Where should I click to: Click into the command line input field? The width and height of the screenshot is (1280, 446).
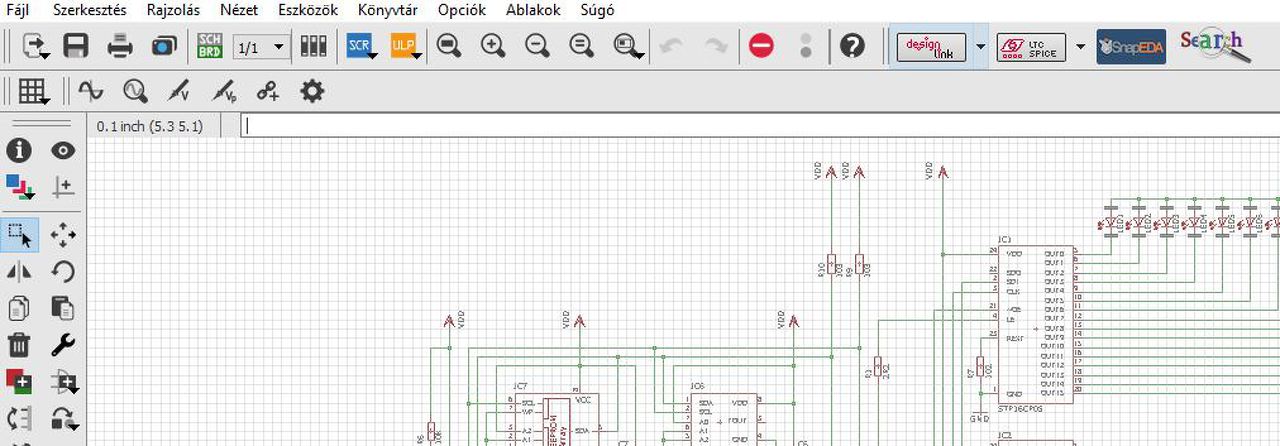pos(760,126)
